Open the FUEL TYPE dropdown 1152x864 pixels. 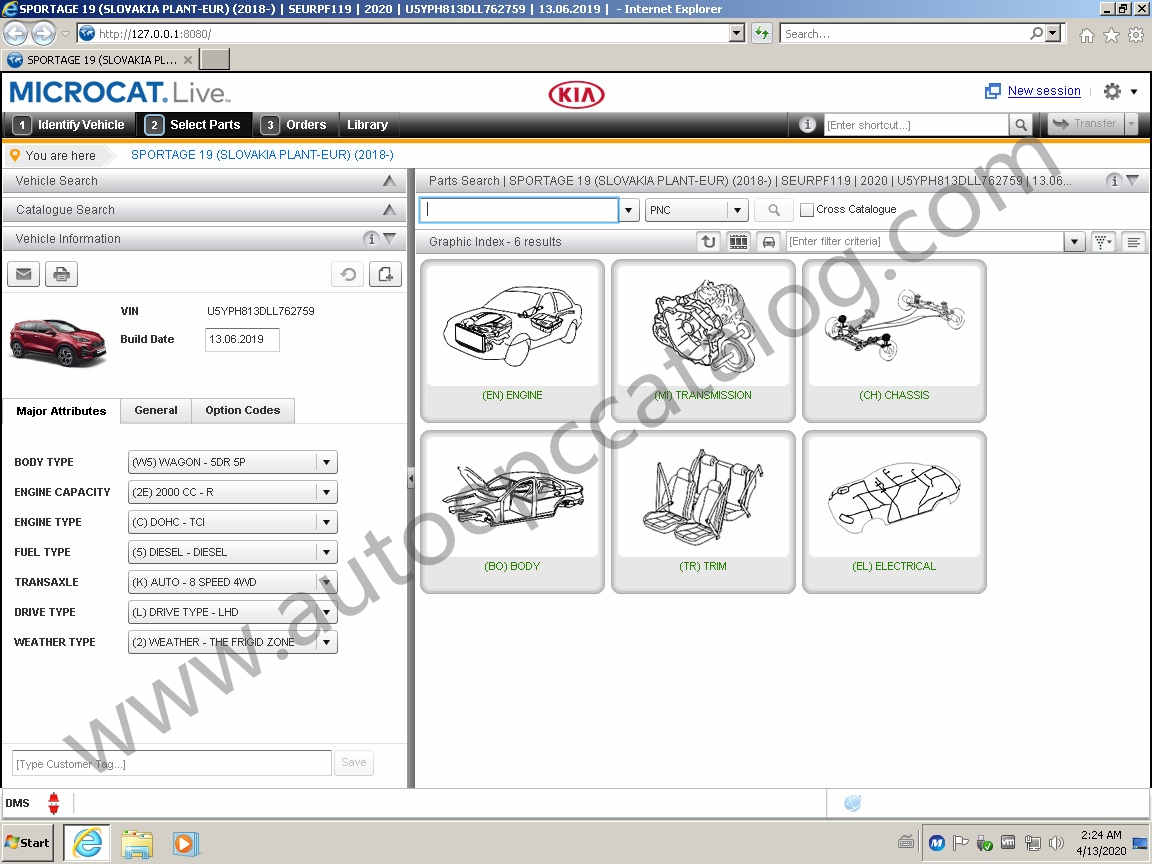tap(327, 552)
